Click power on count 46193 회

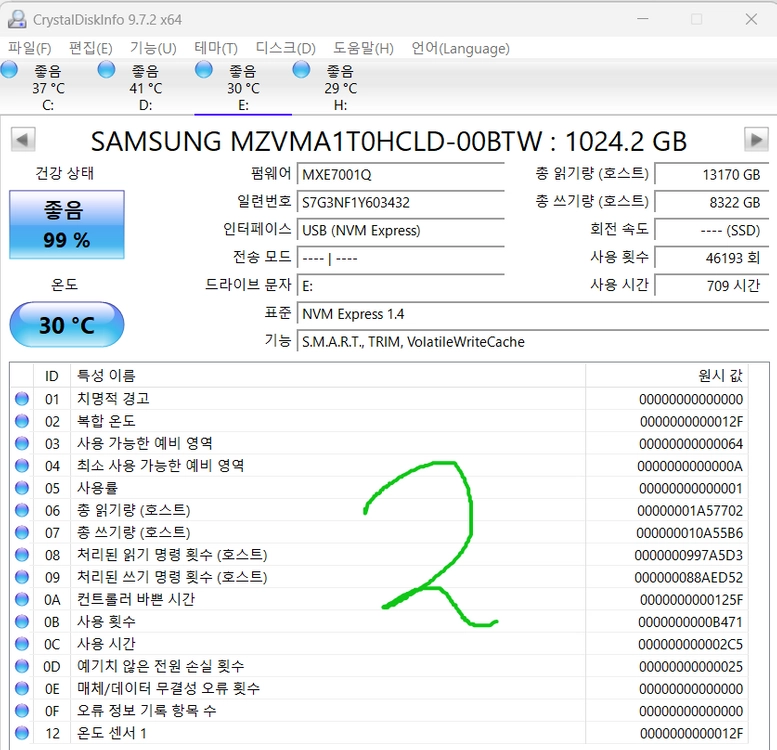tap(712, 258)
